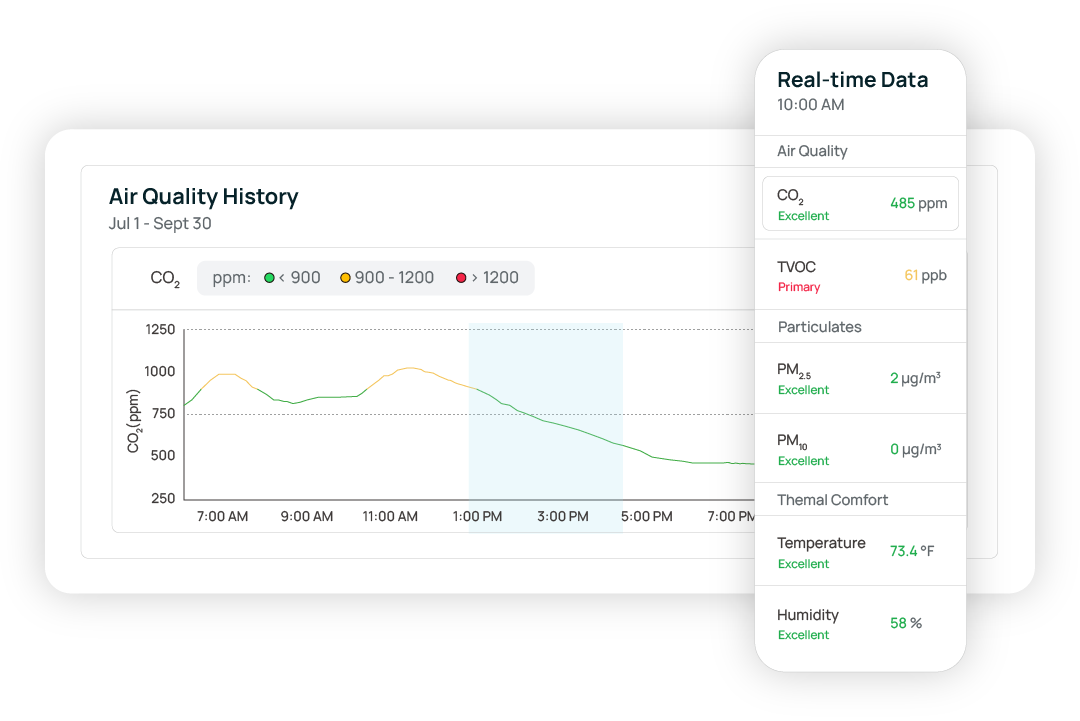Click the 3:00 PM axis label
Screen dimensions: 1080x721
pos(562,516)
